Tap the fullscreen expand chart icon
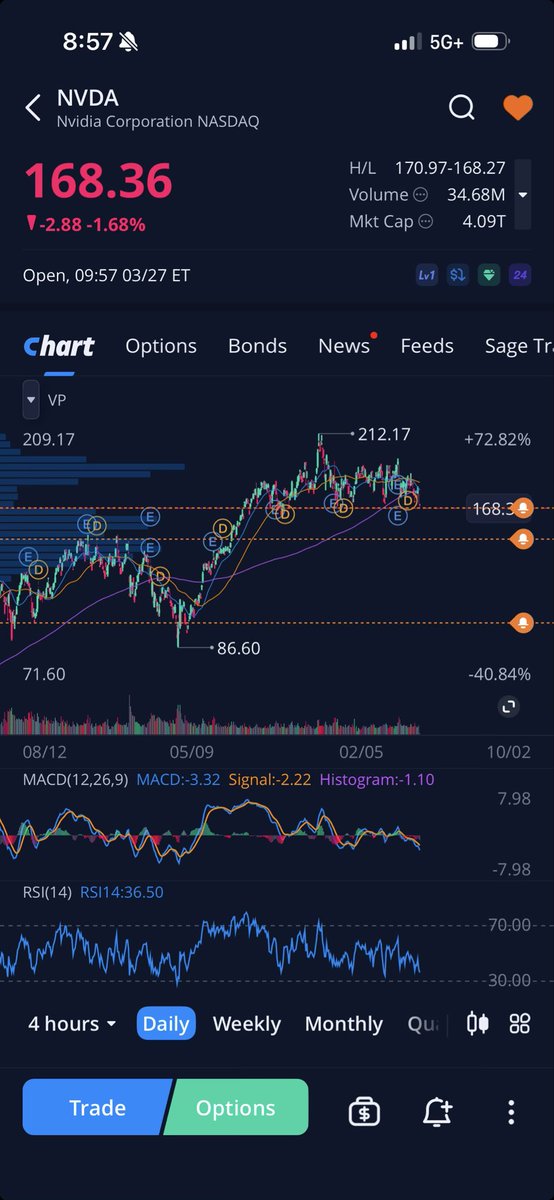 tap(508, 707)
